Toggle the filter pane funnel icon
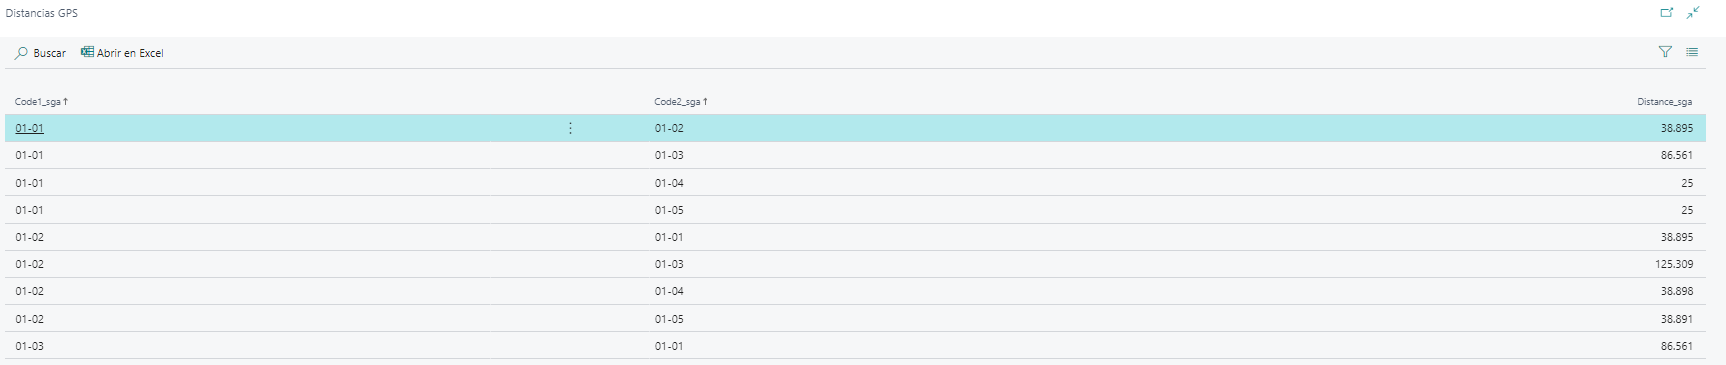The image size is (1726, 365). [1665, 52]
